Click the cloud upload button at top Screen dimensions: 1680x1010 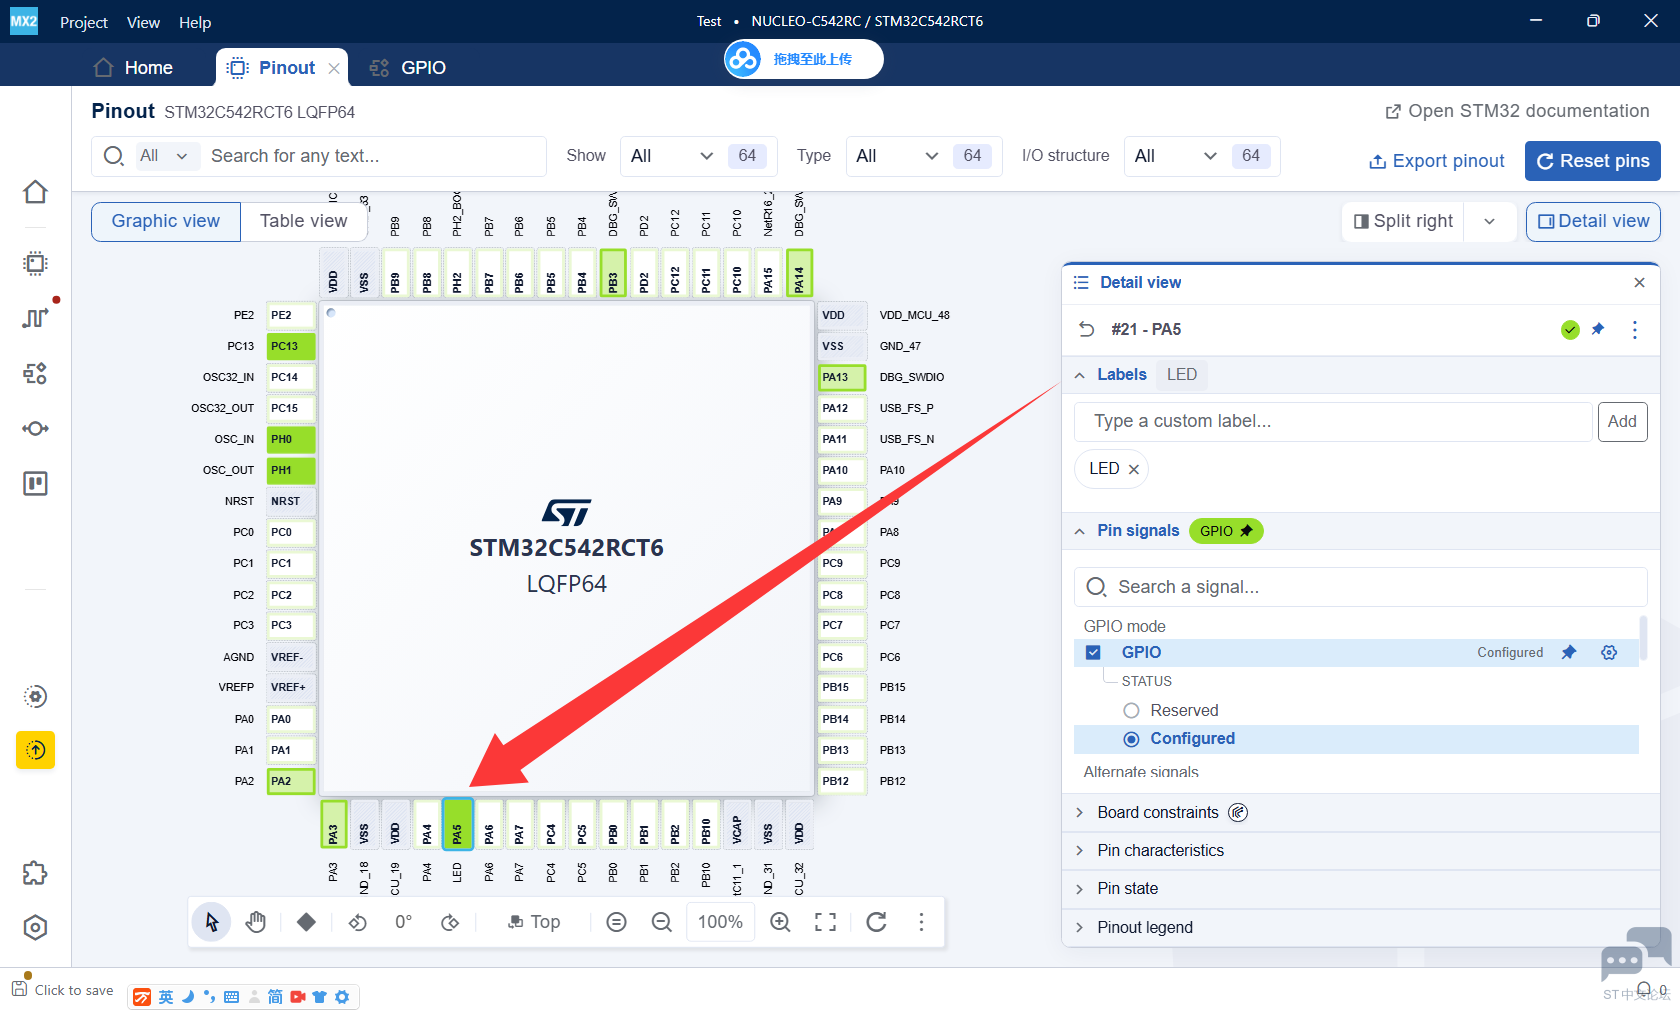pos(804,59)
